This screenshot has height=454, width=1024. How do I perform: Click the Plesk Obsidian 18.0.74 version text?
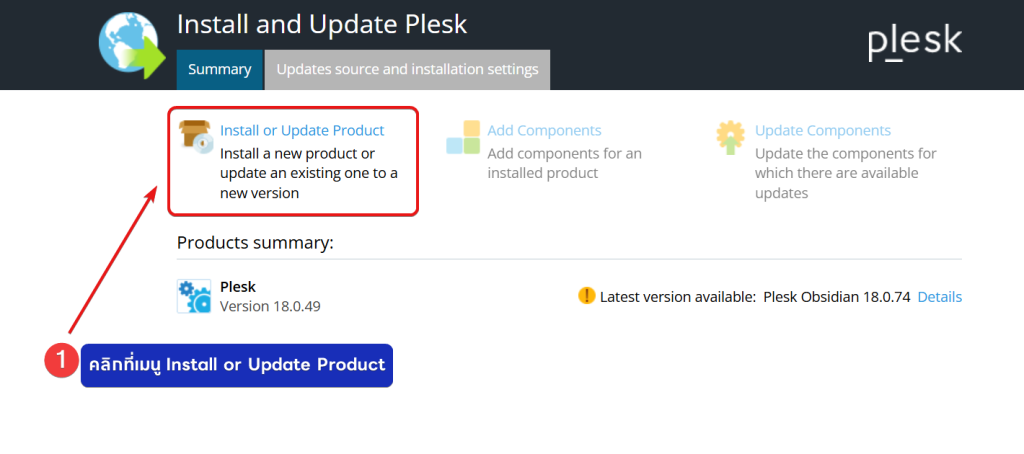coord(836,297)
